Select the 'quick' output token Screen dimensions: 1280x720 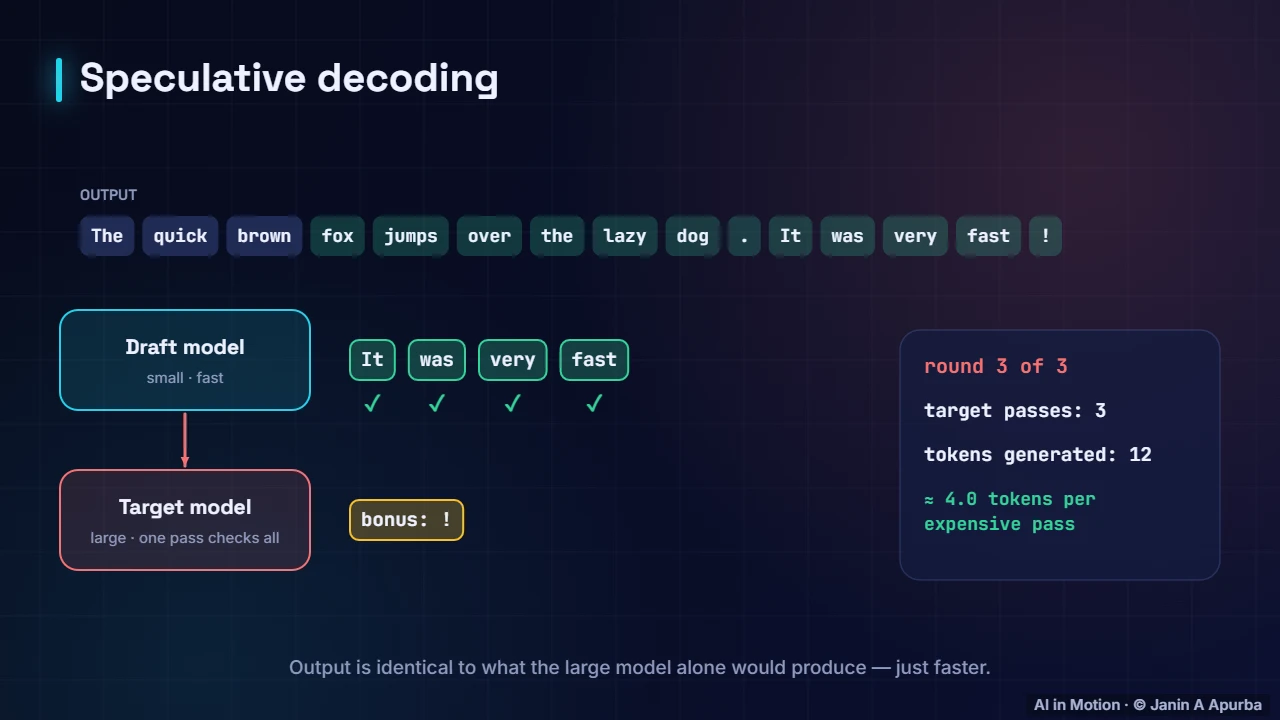click(180, 236)
